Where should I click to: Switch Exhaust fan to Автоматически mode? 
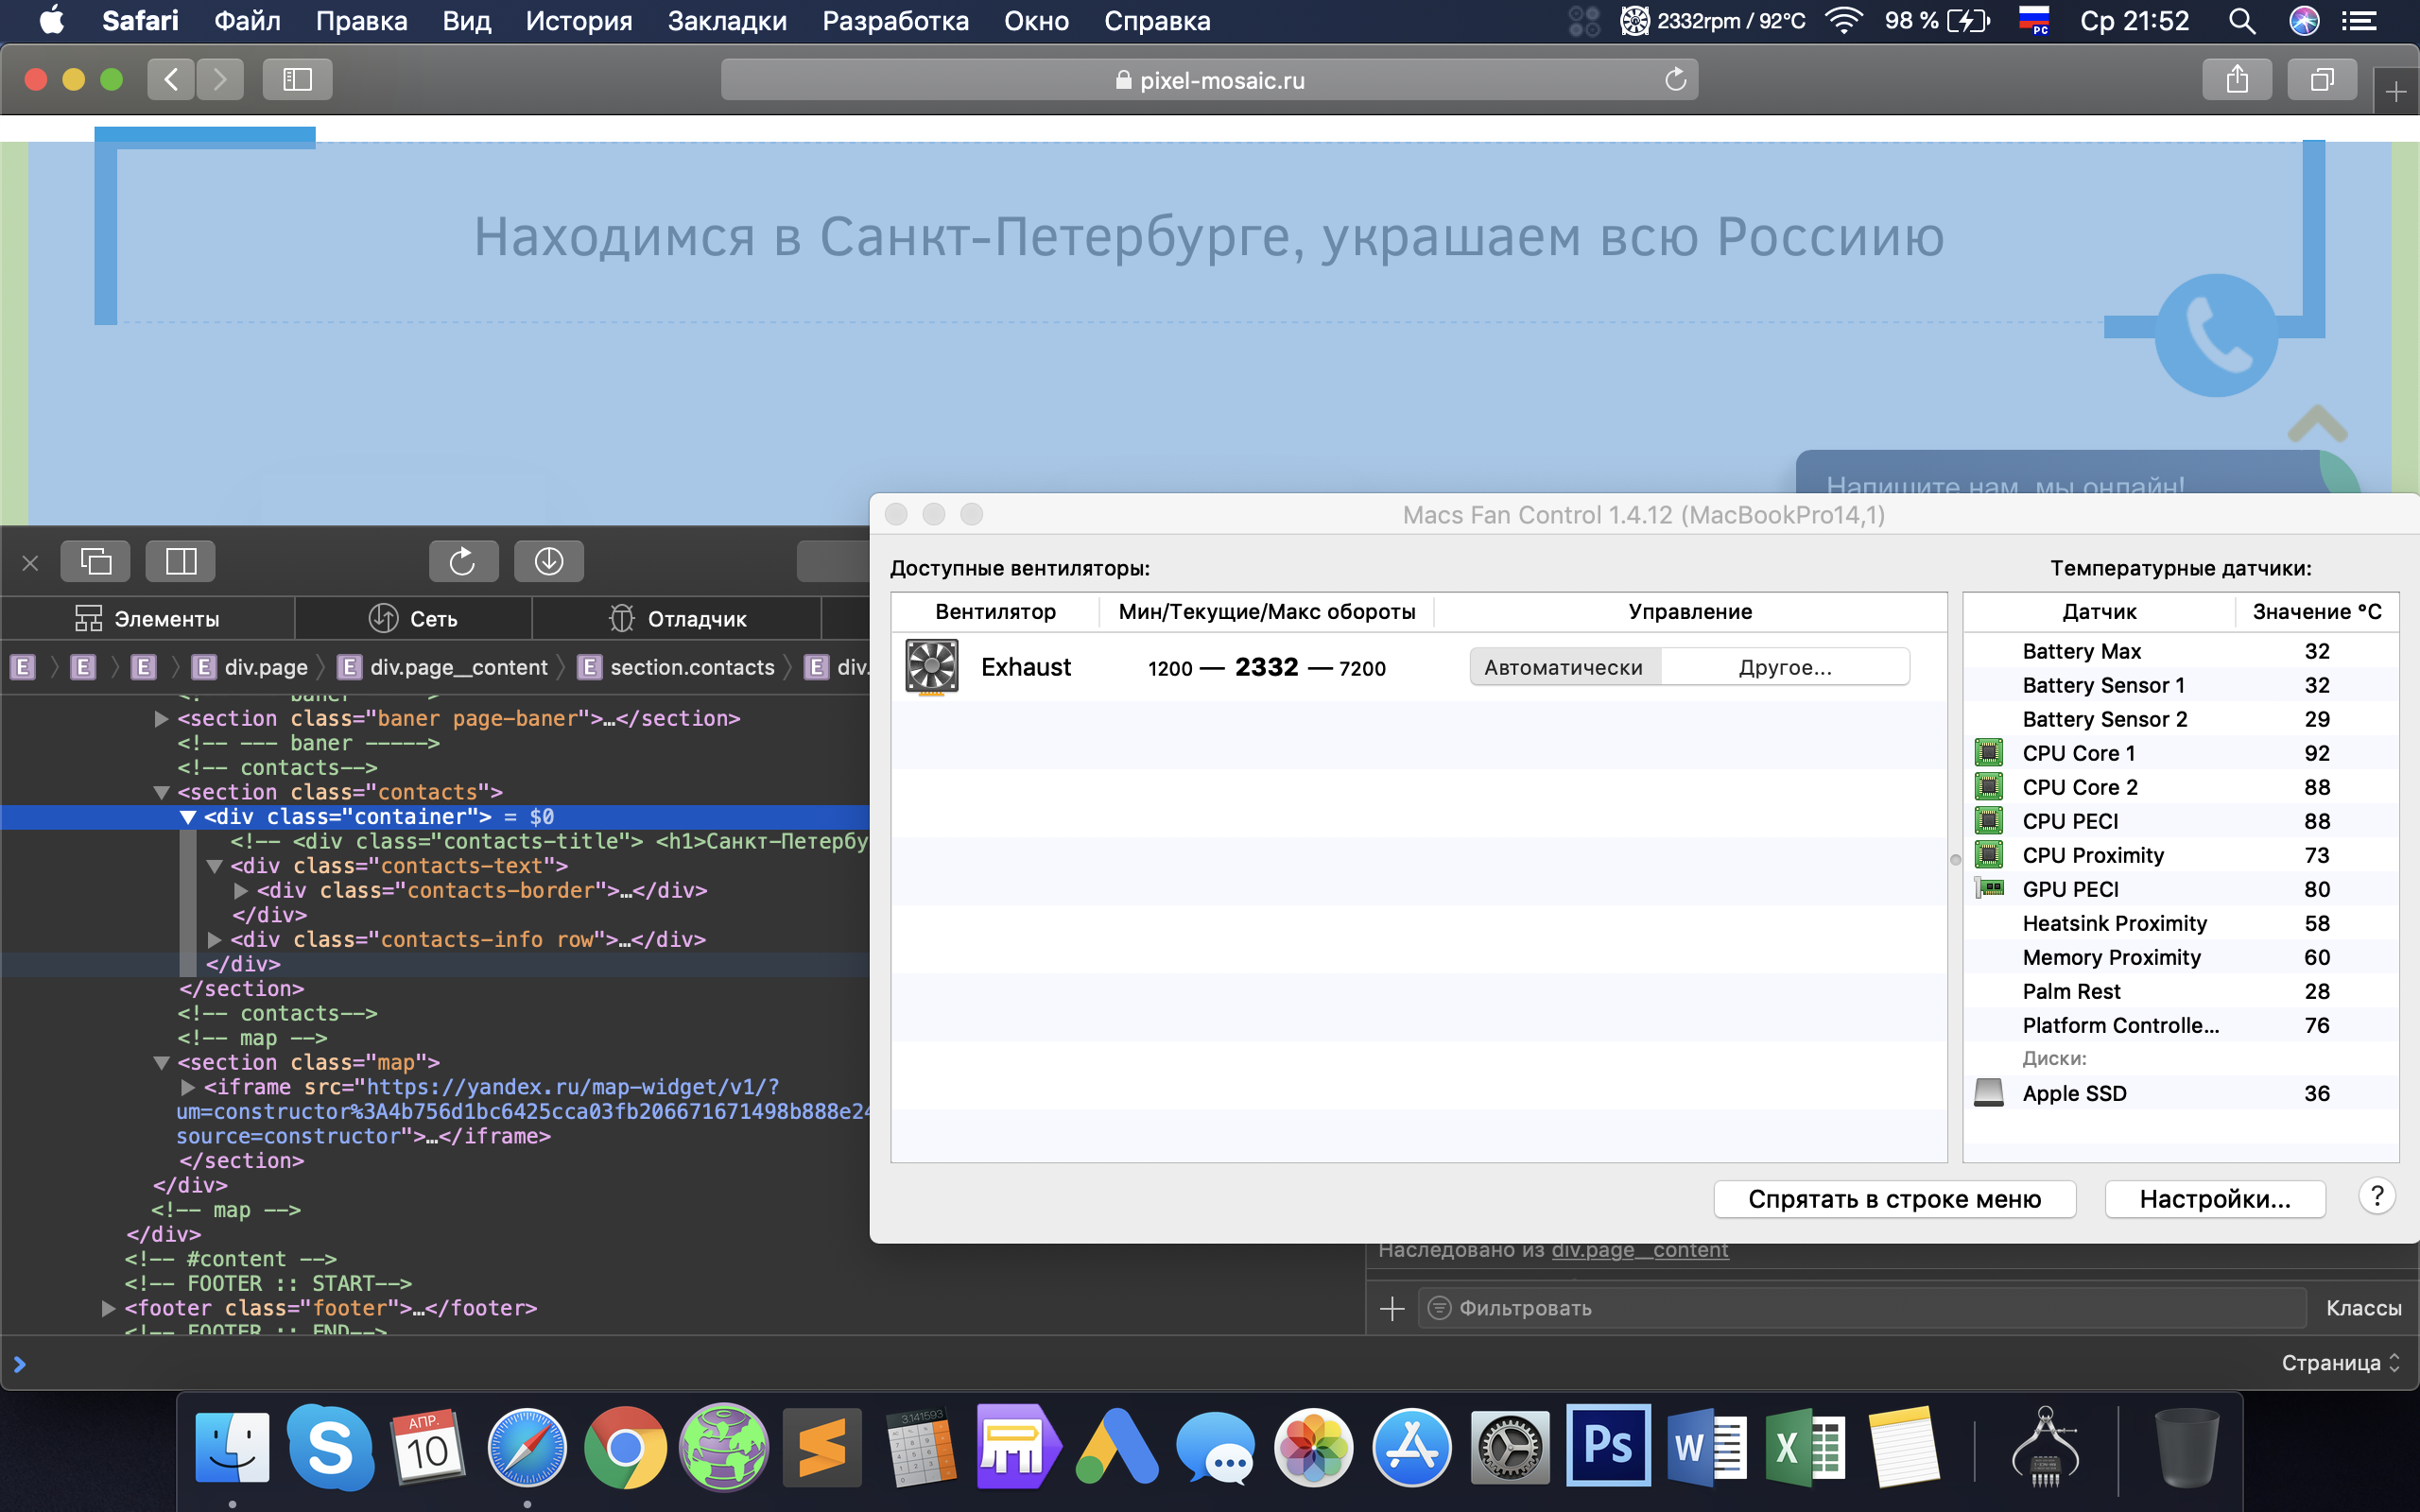[1563, 667]
